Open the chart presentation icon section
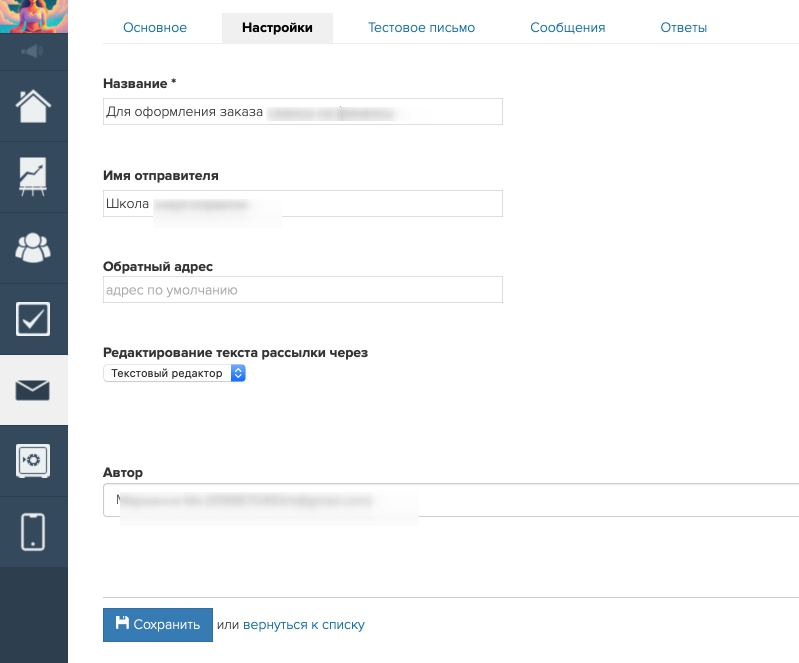 pos(33,176)
